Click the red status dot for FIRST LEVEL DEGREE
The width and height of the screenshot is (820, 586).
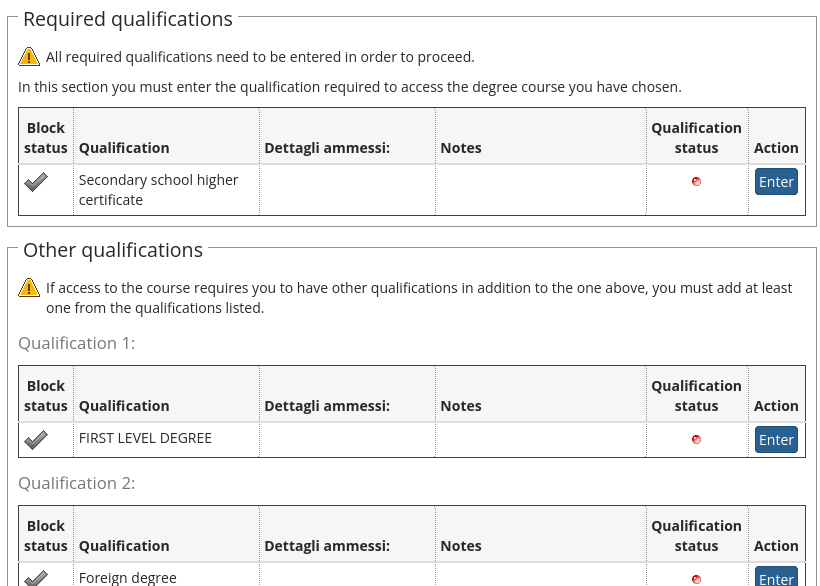coord(696,440)
